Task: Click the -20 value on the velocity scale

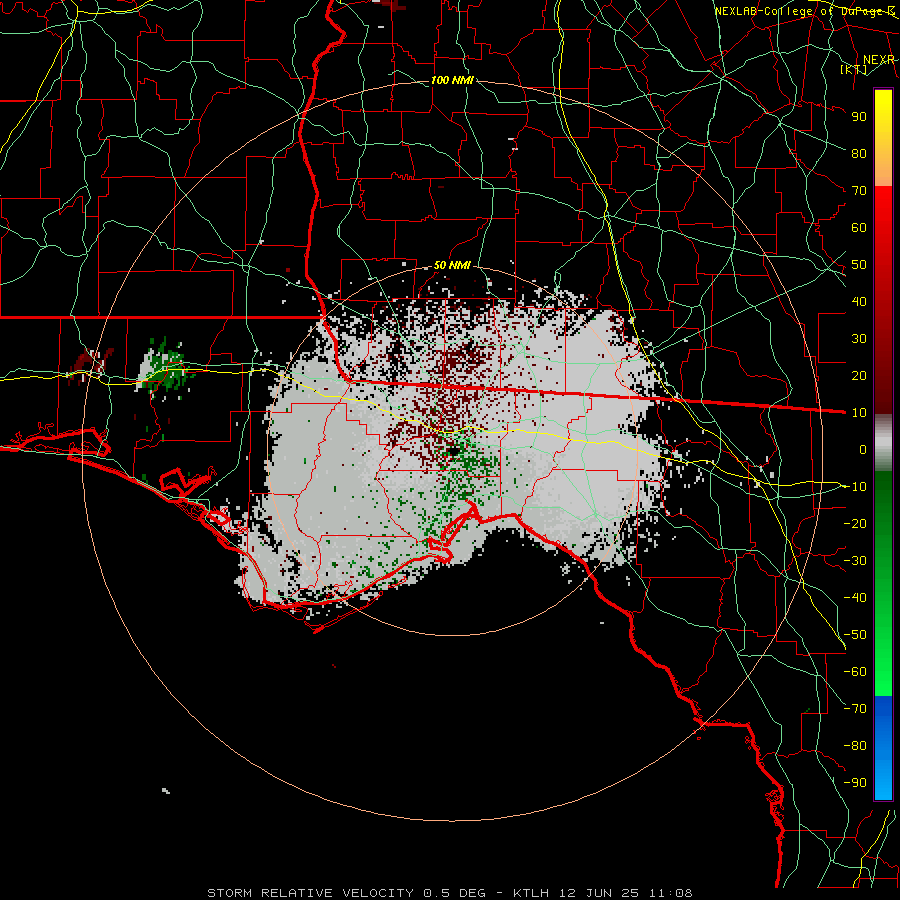Action: point(855,523)
